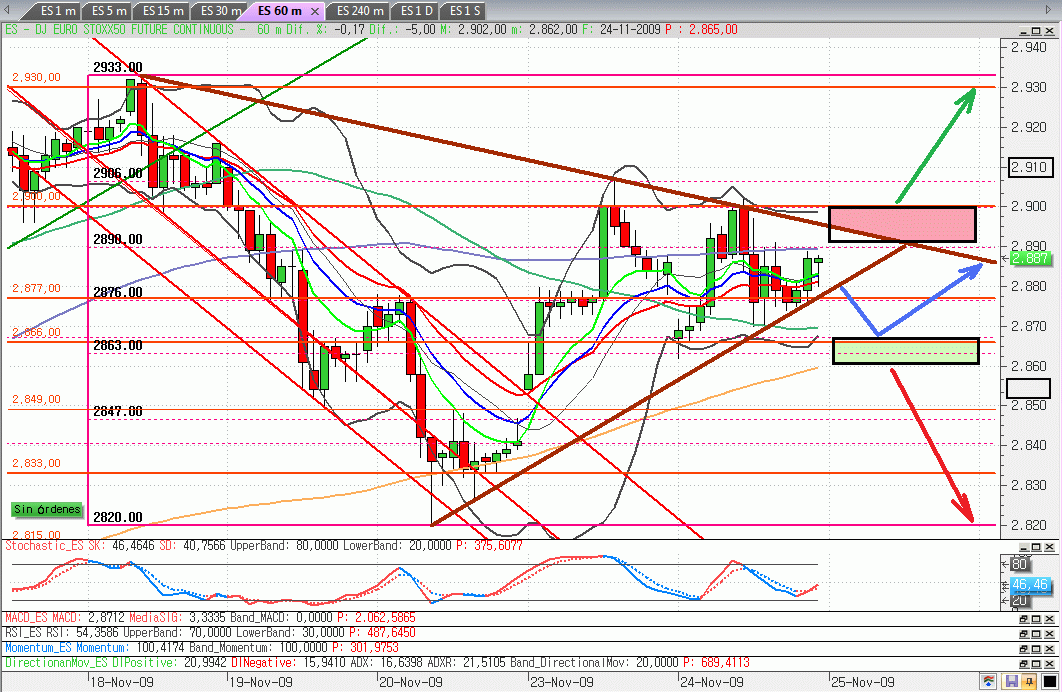The width and height of the screenshot is (1062, 692).
Task: Toggle the orange pin button
Action: click(1028, 682)
